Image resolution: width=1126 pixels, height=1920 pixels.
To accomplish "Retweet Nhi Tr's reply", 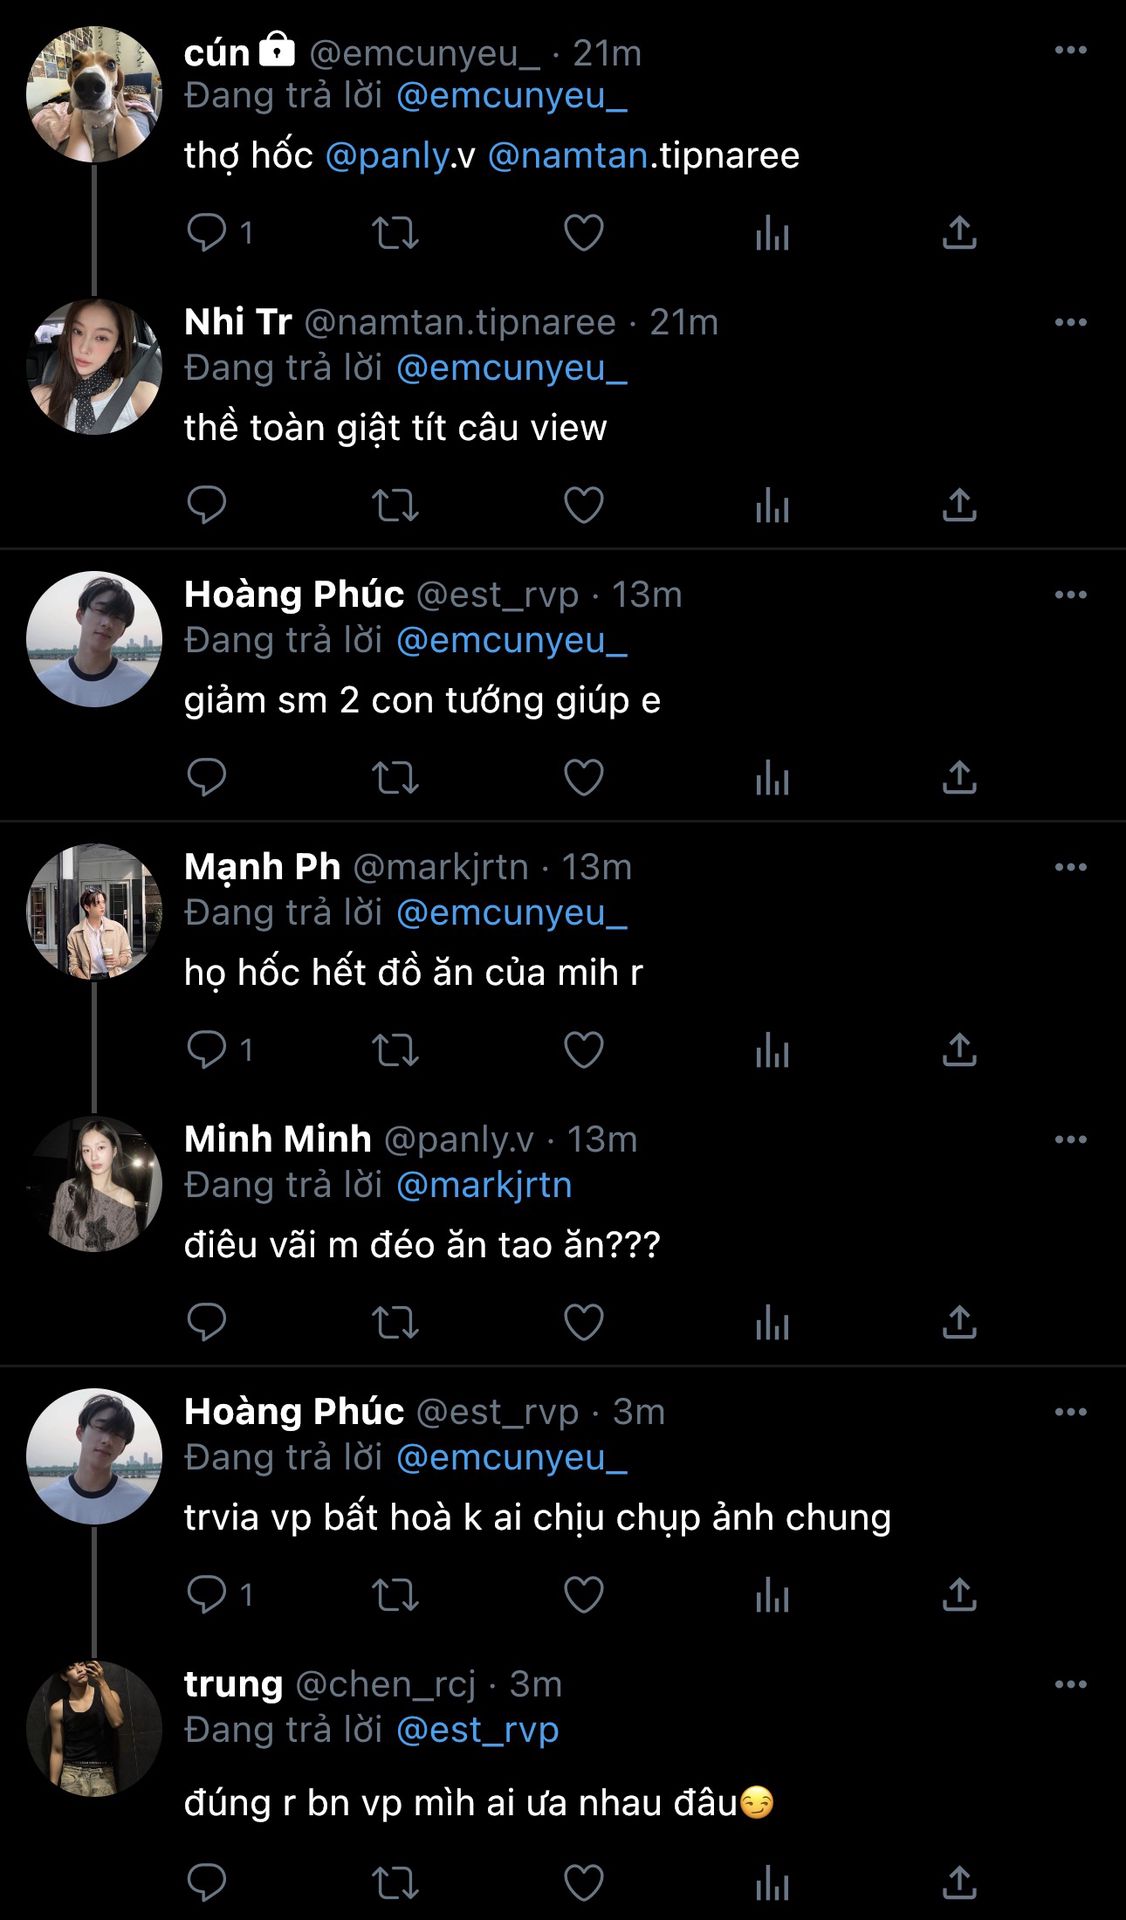I will (395, 505).
